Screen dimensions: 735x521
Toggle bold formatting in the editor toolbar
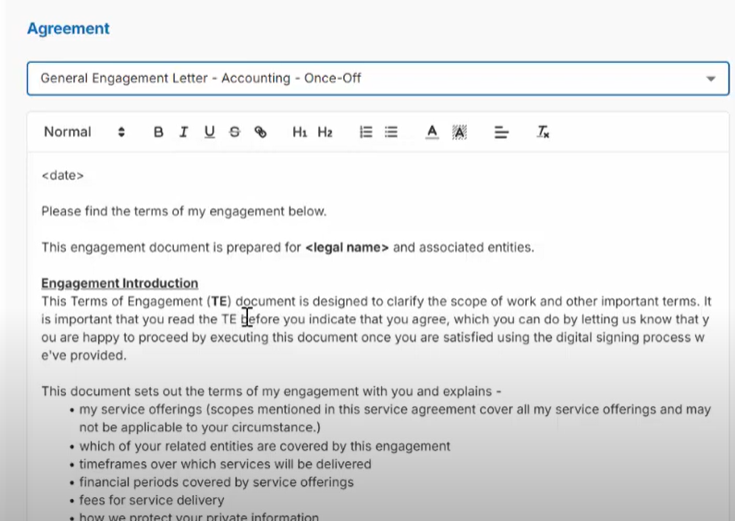pyautogui.click(x=158, y=132)
